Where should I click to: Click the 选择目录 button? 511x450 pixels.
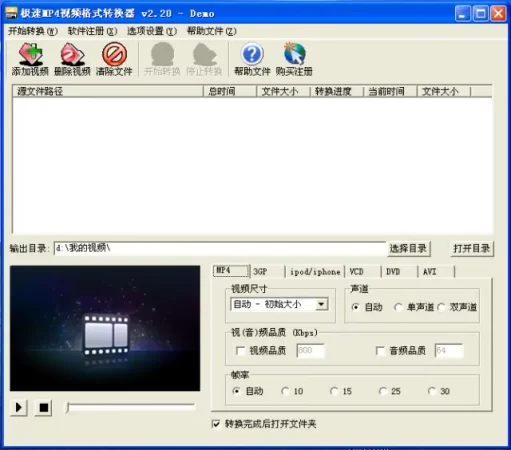tap(408, 249)
